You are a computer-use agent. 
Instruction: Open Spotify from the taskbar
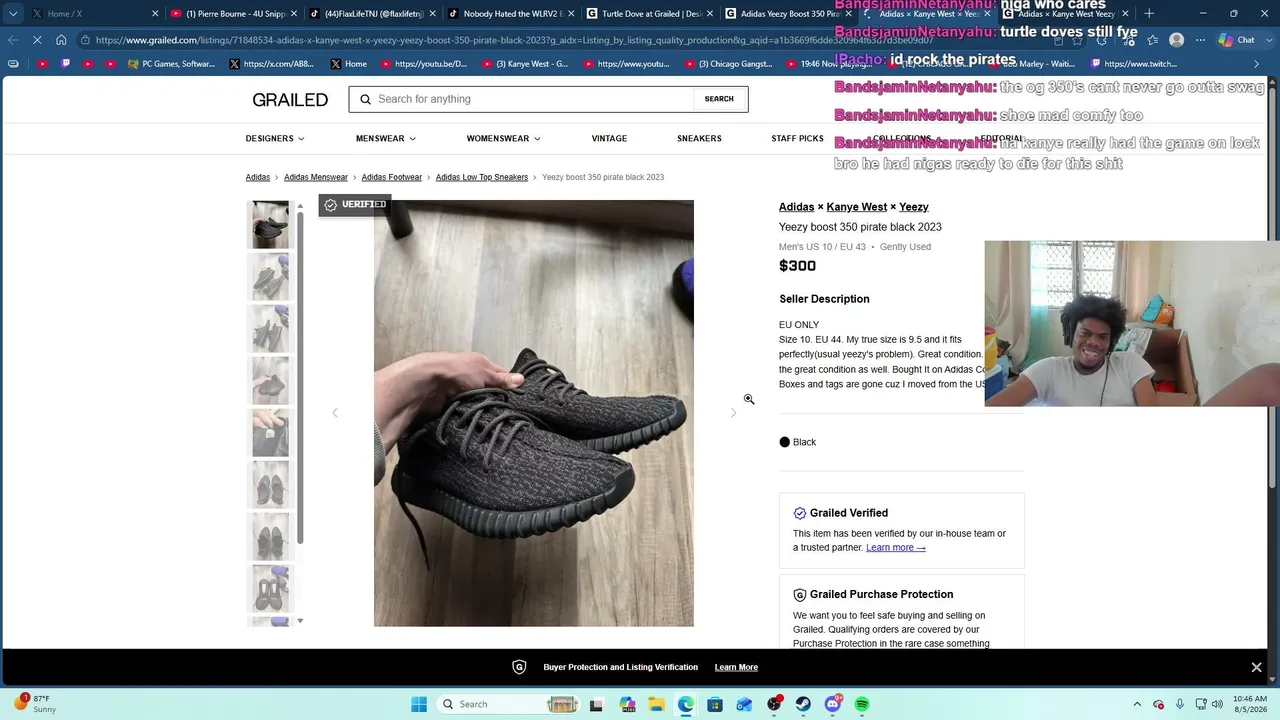[862, 704]
